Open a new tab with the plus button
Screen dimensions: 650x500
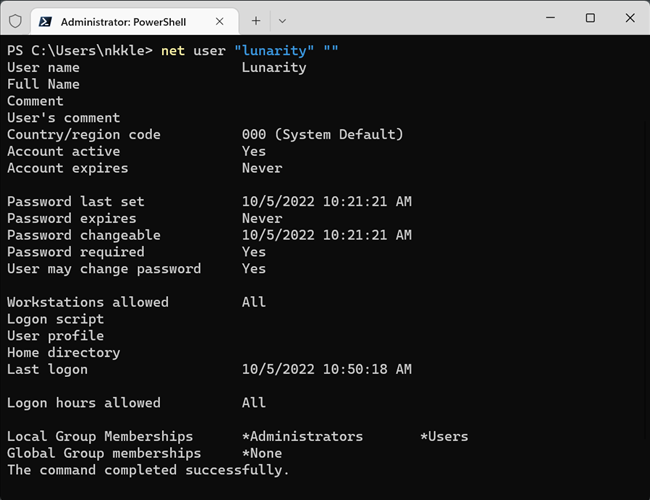(x=256, y=20)
